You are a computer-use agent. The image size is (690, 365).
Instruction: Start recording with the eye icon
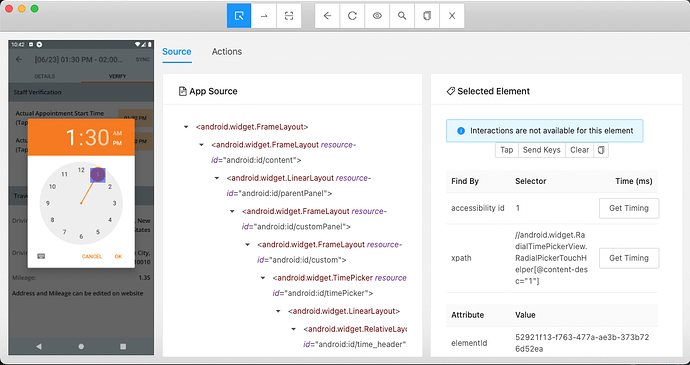377,16
